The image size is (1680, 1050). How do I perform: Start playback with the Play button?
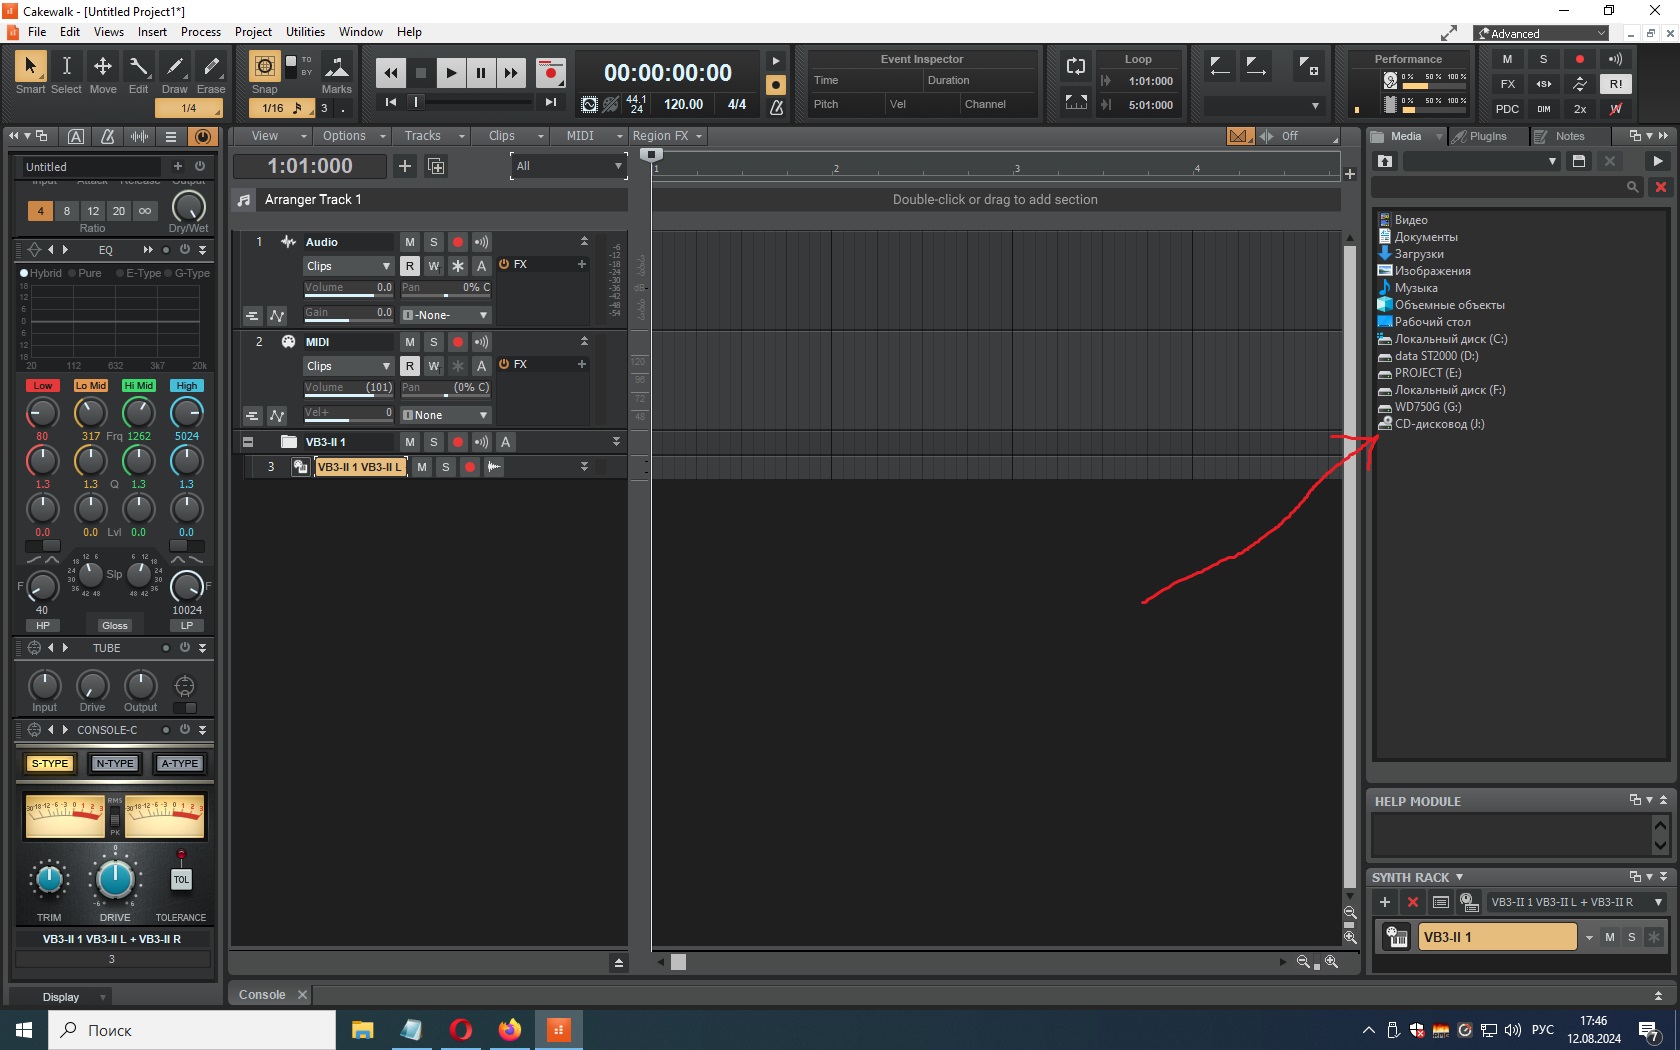click(451, 72)
